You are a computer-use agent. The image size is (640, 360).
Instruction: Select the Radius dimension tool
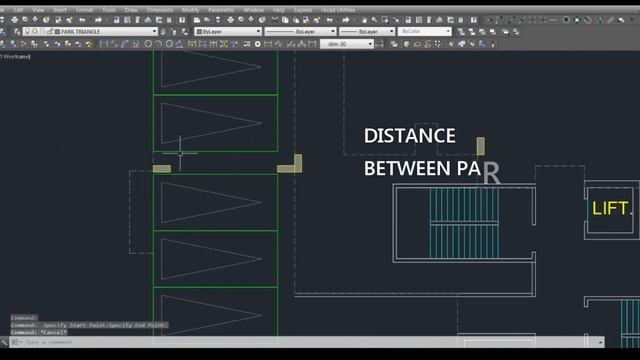click(x=148, y=44)
